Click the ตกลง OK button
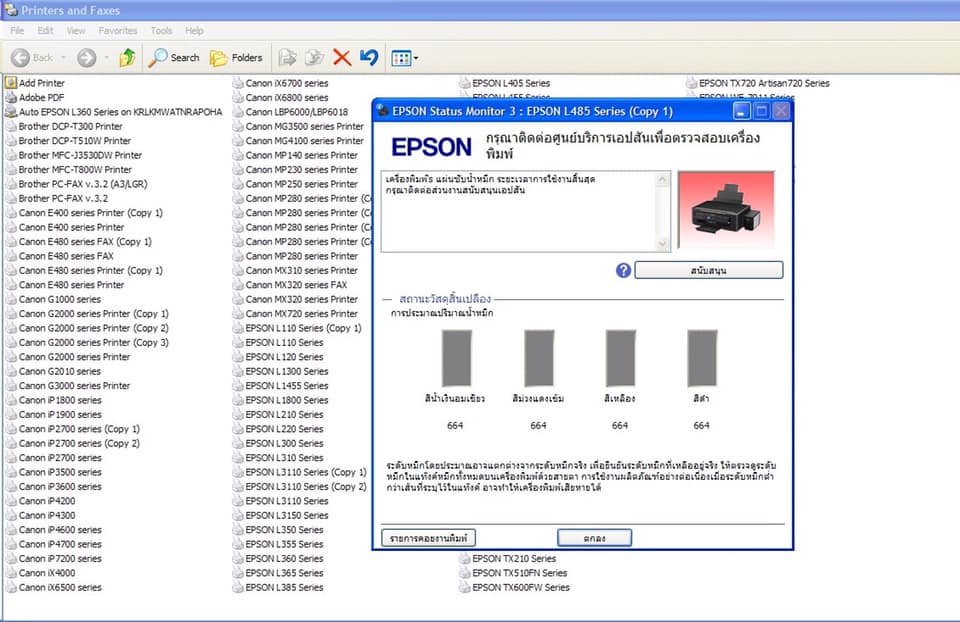The image size is (960, 622). click(594, 538)
